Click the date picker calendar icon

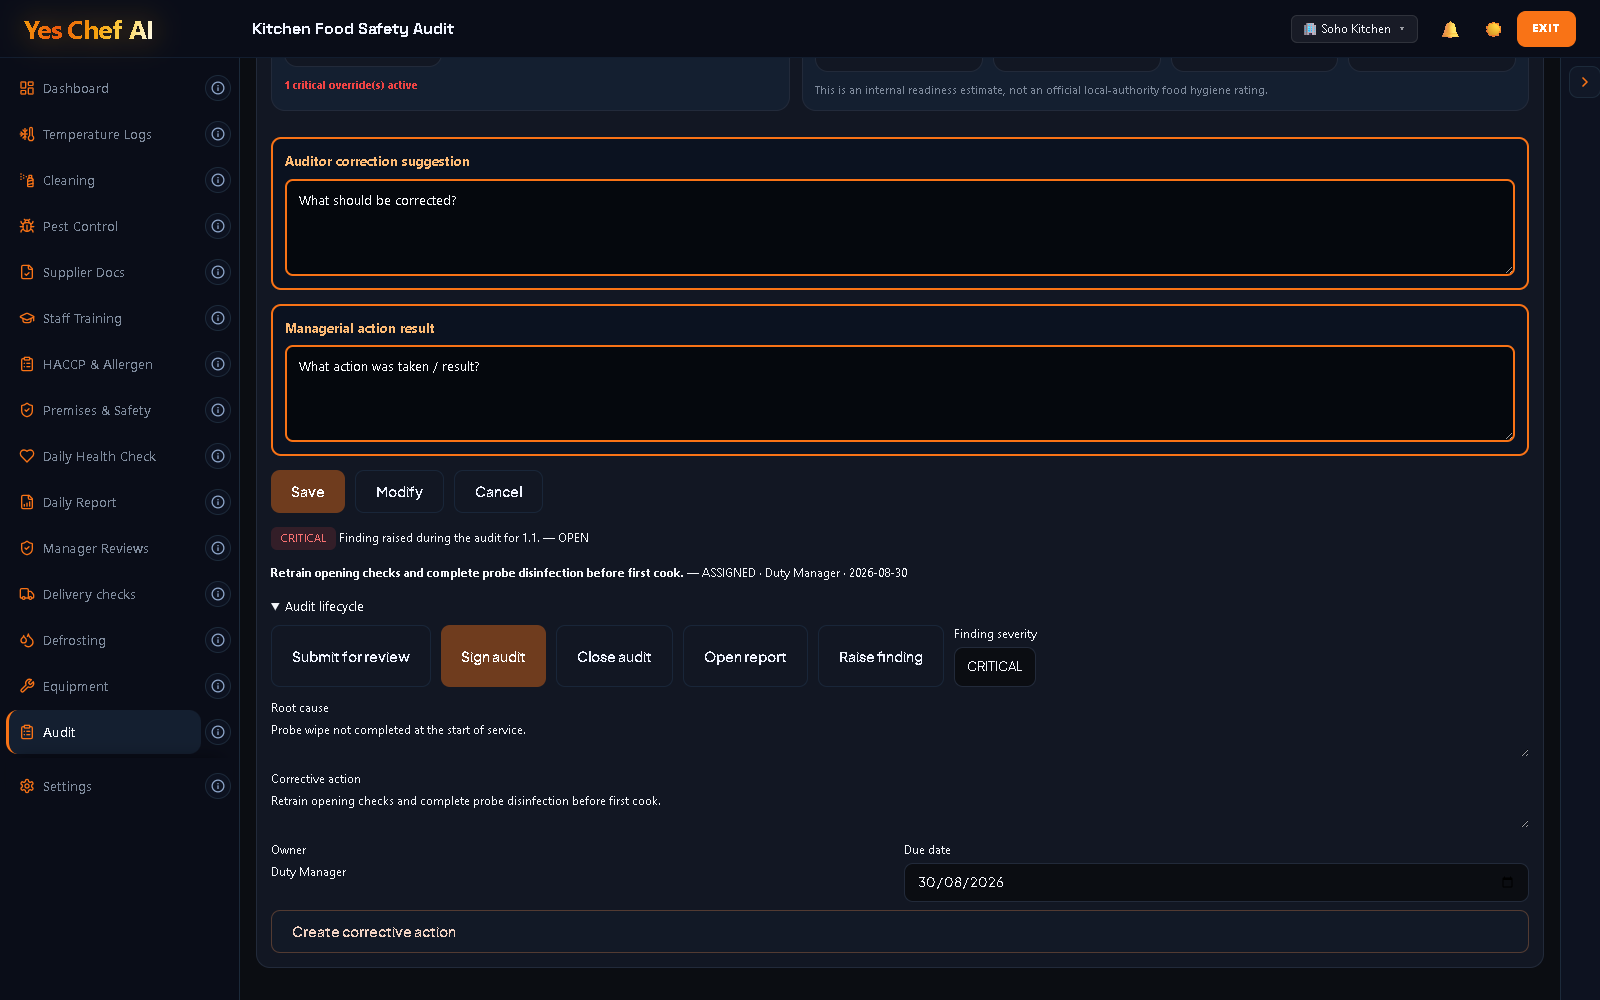pyautogui.click(x=1507, y=882)
